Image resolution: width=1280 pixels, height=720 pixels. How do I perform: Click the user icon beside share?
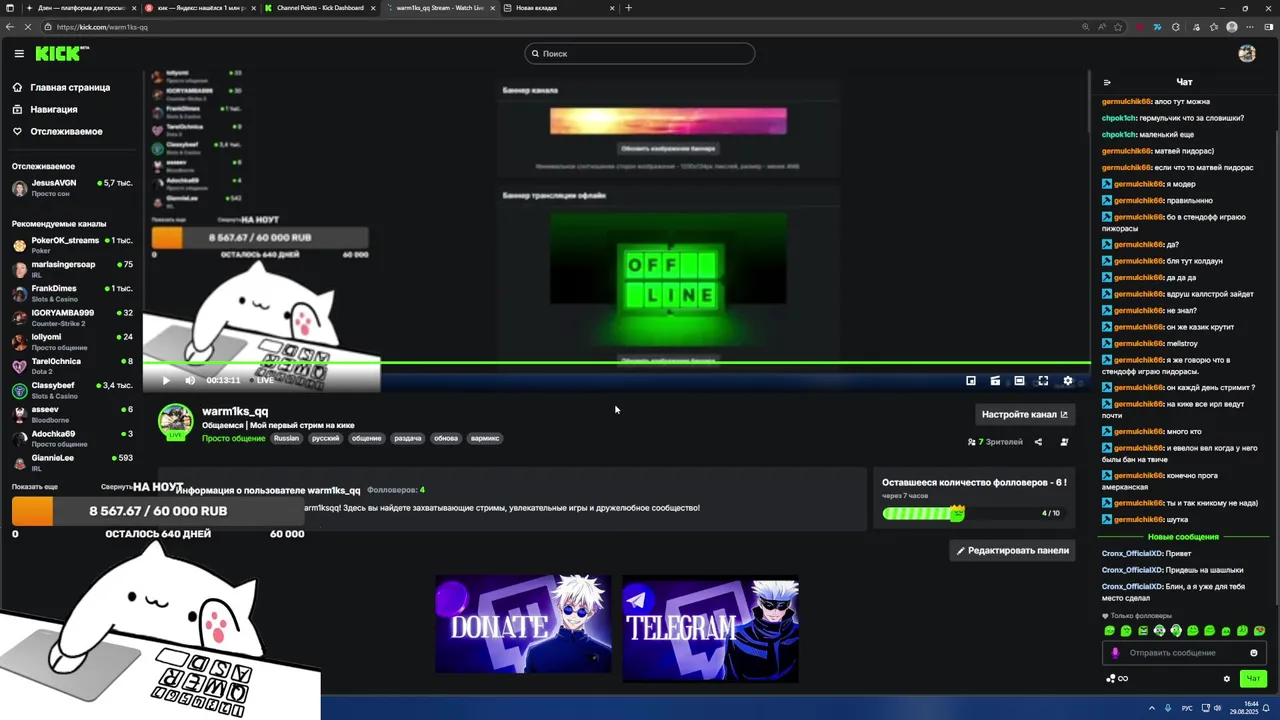1064,442
